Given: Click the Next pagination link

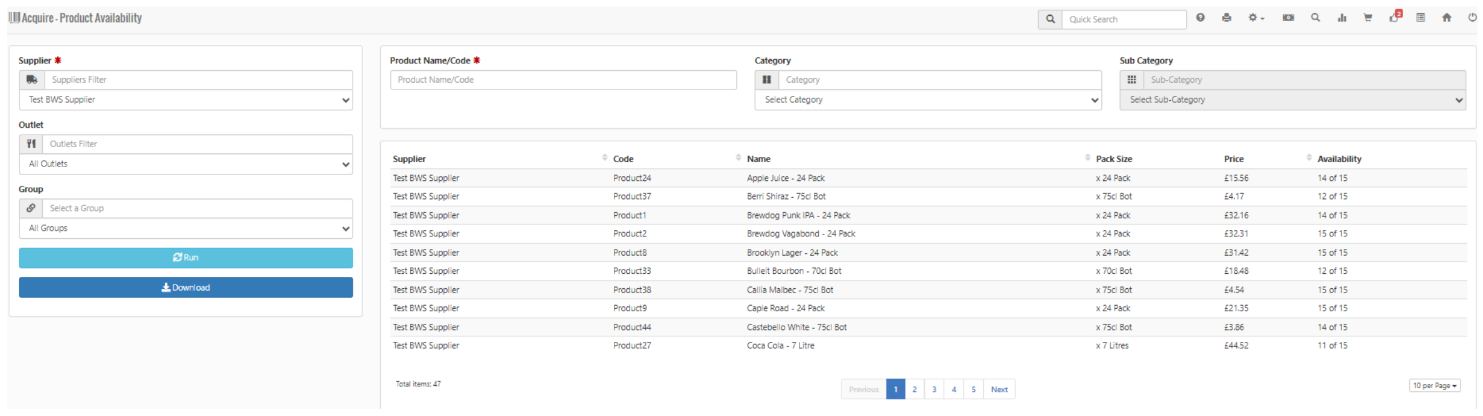Looking at the screenshot, I should [x=998, y=389].
